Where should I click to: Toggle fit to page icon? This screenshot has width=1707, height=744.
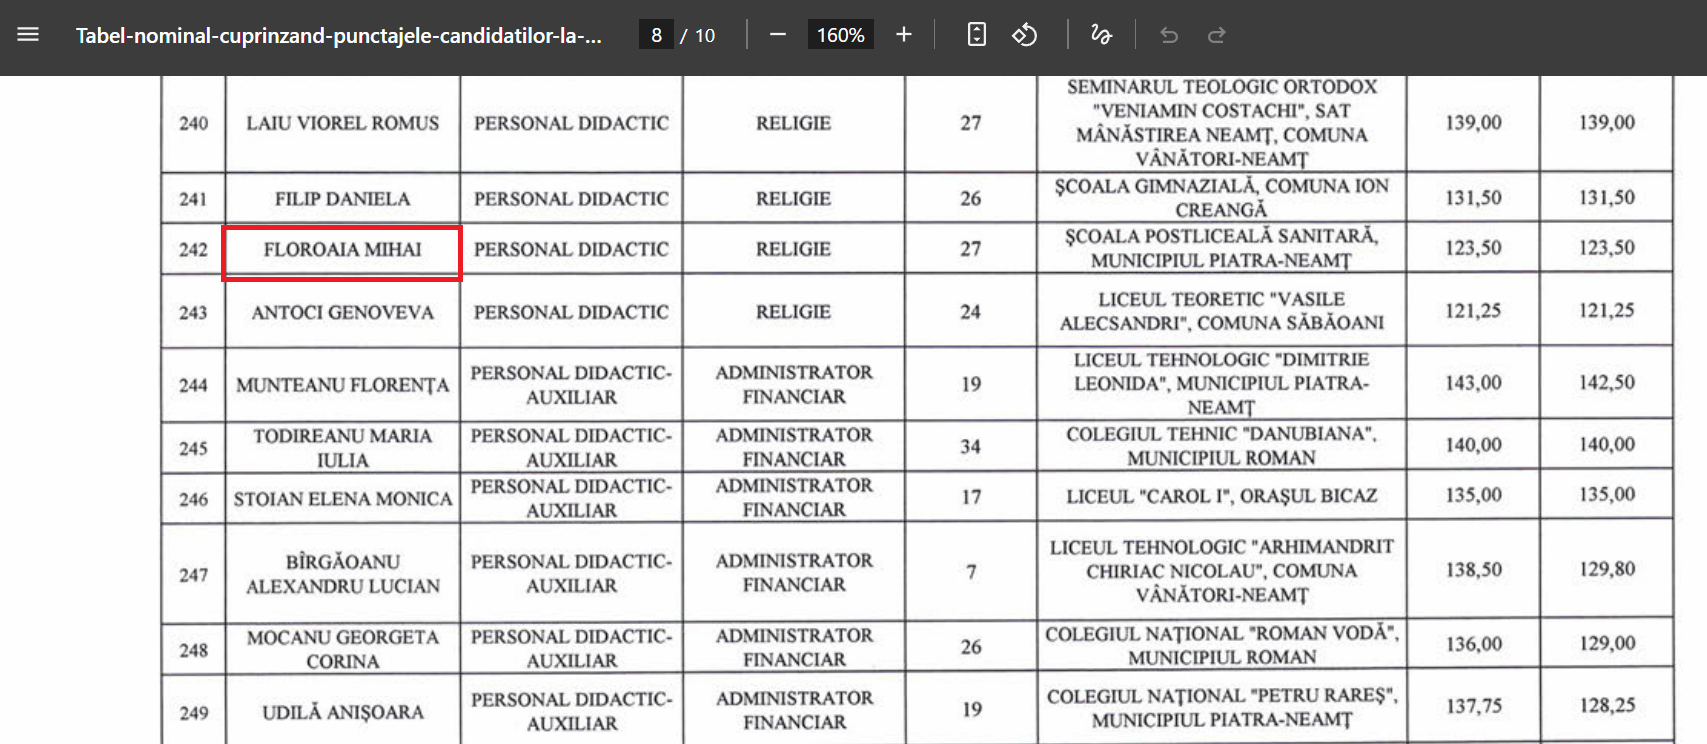[977, 35]
